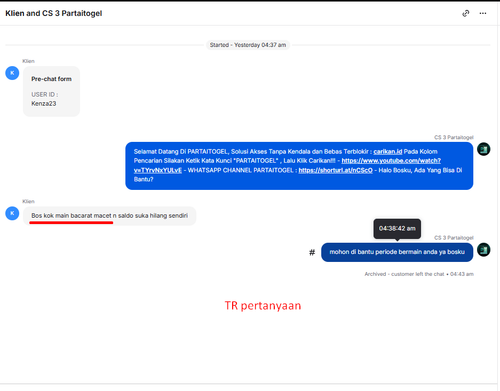Click the hash symbol beside agent reply
Viewport: 500px width, 391px height.
312,252
